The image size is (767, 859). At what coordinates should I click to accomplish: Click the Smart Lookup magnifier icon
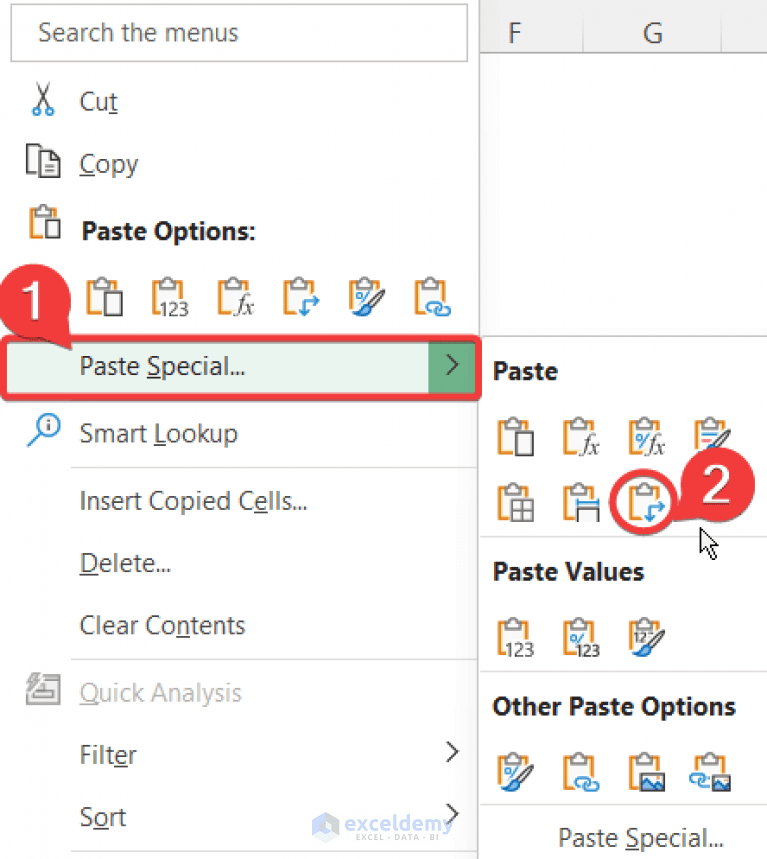coord(44,432)
